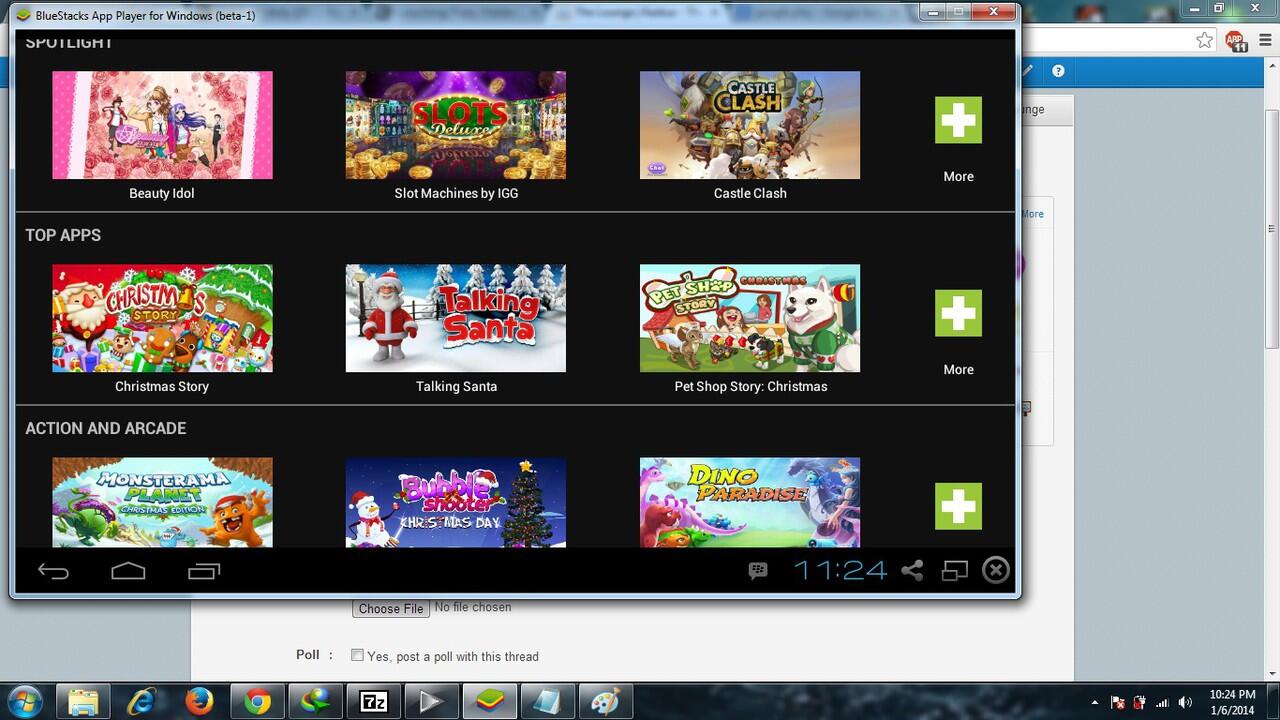Click 'More' text in Top Apps row
The height and width of the screenshot is (720, 1280).
point(958,369)
